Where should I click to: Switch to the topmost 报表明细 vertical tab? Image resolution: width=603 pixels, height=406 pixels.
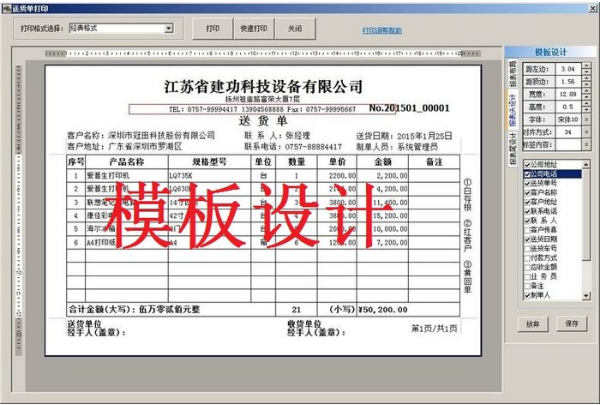tap(512, 74)
